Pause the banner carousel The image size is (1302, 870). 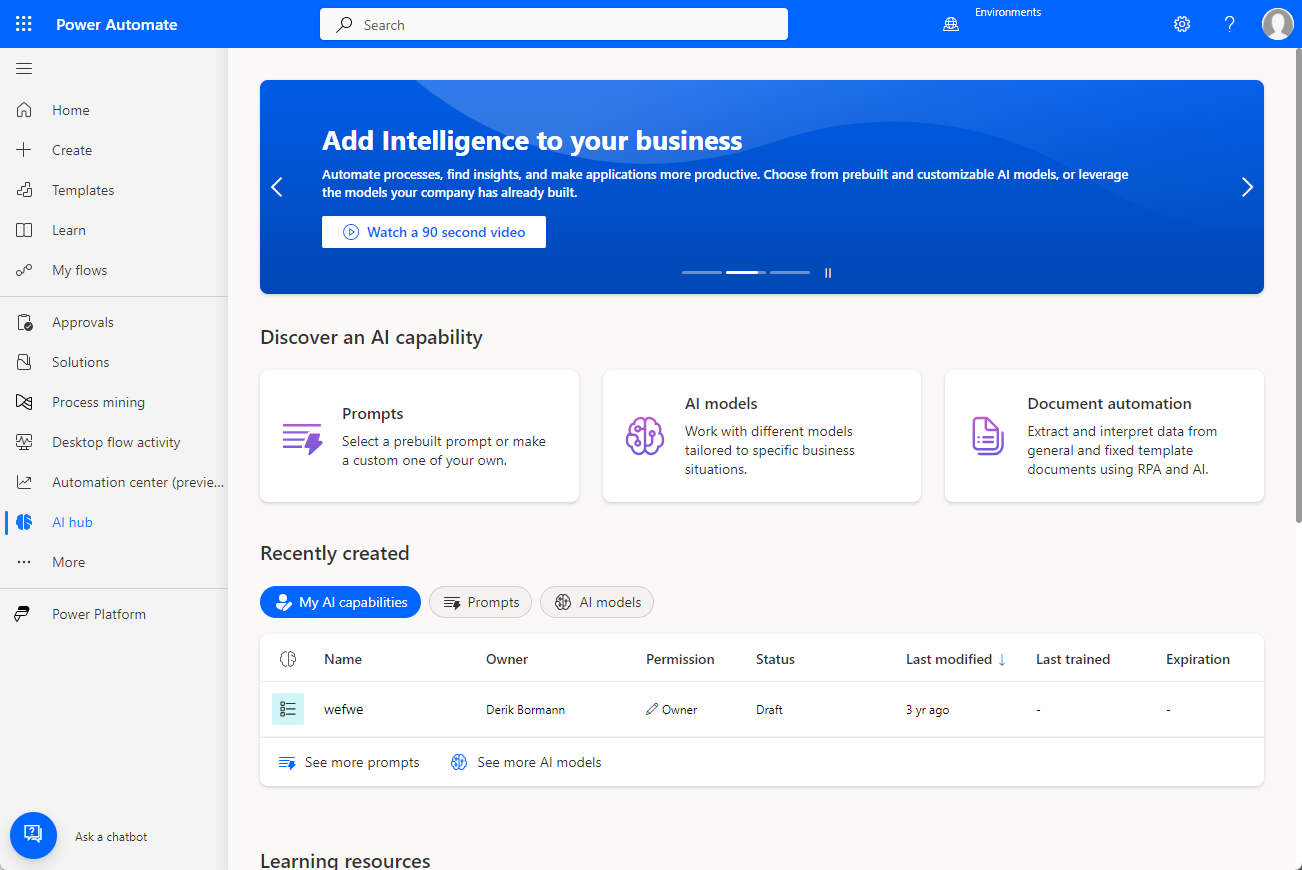tap(828, 272)
